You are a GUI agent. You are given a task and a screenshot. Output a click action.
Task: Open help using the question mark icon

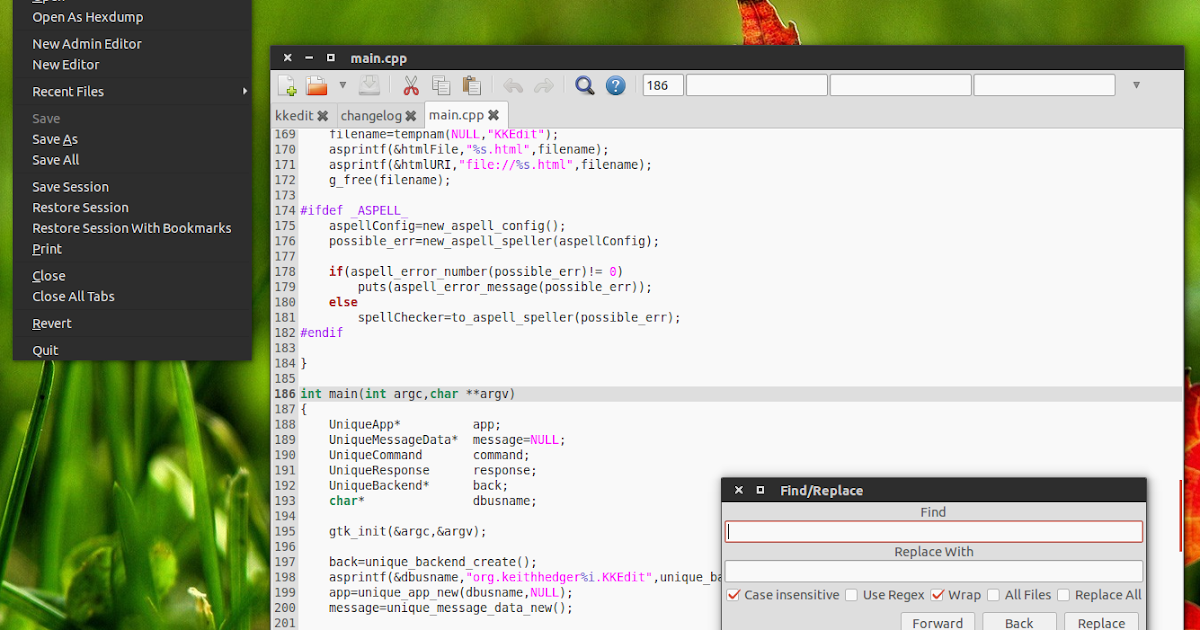coord(615,85)
